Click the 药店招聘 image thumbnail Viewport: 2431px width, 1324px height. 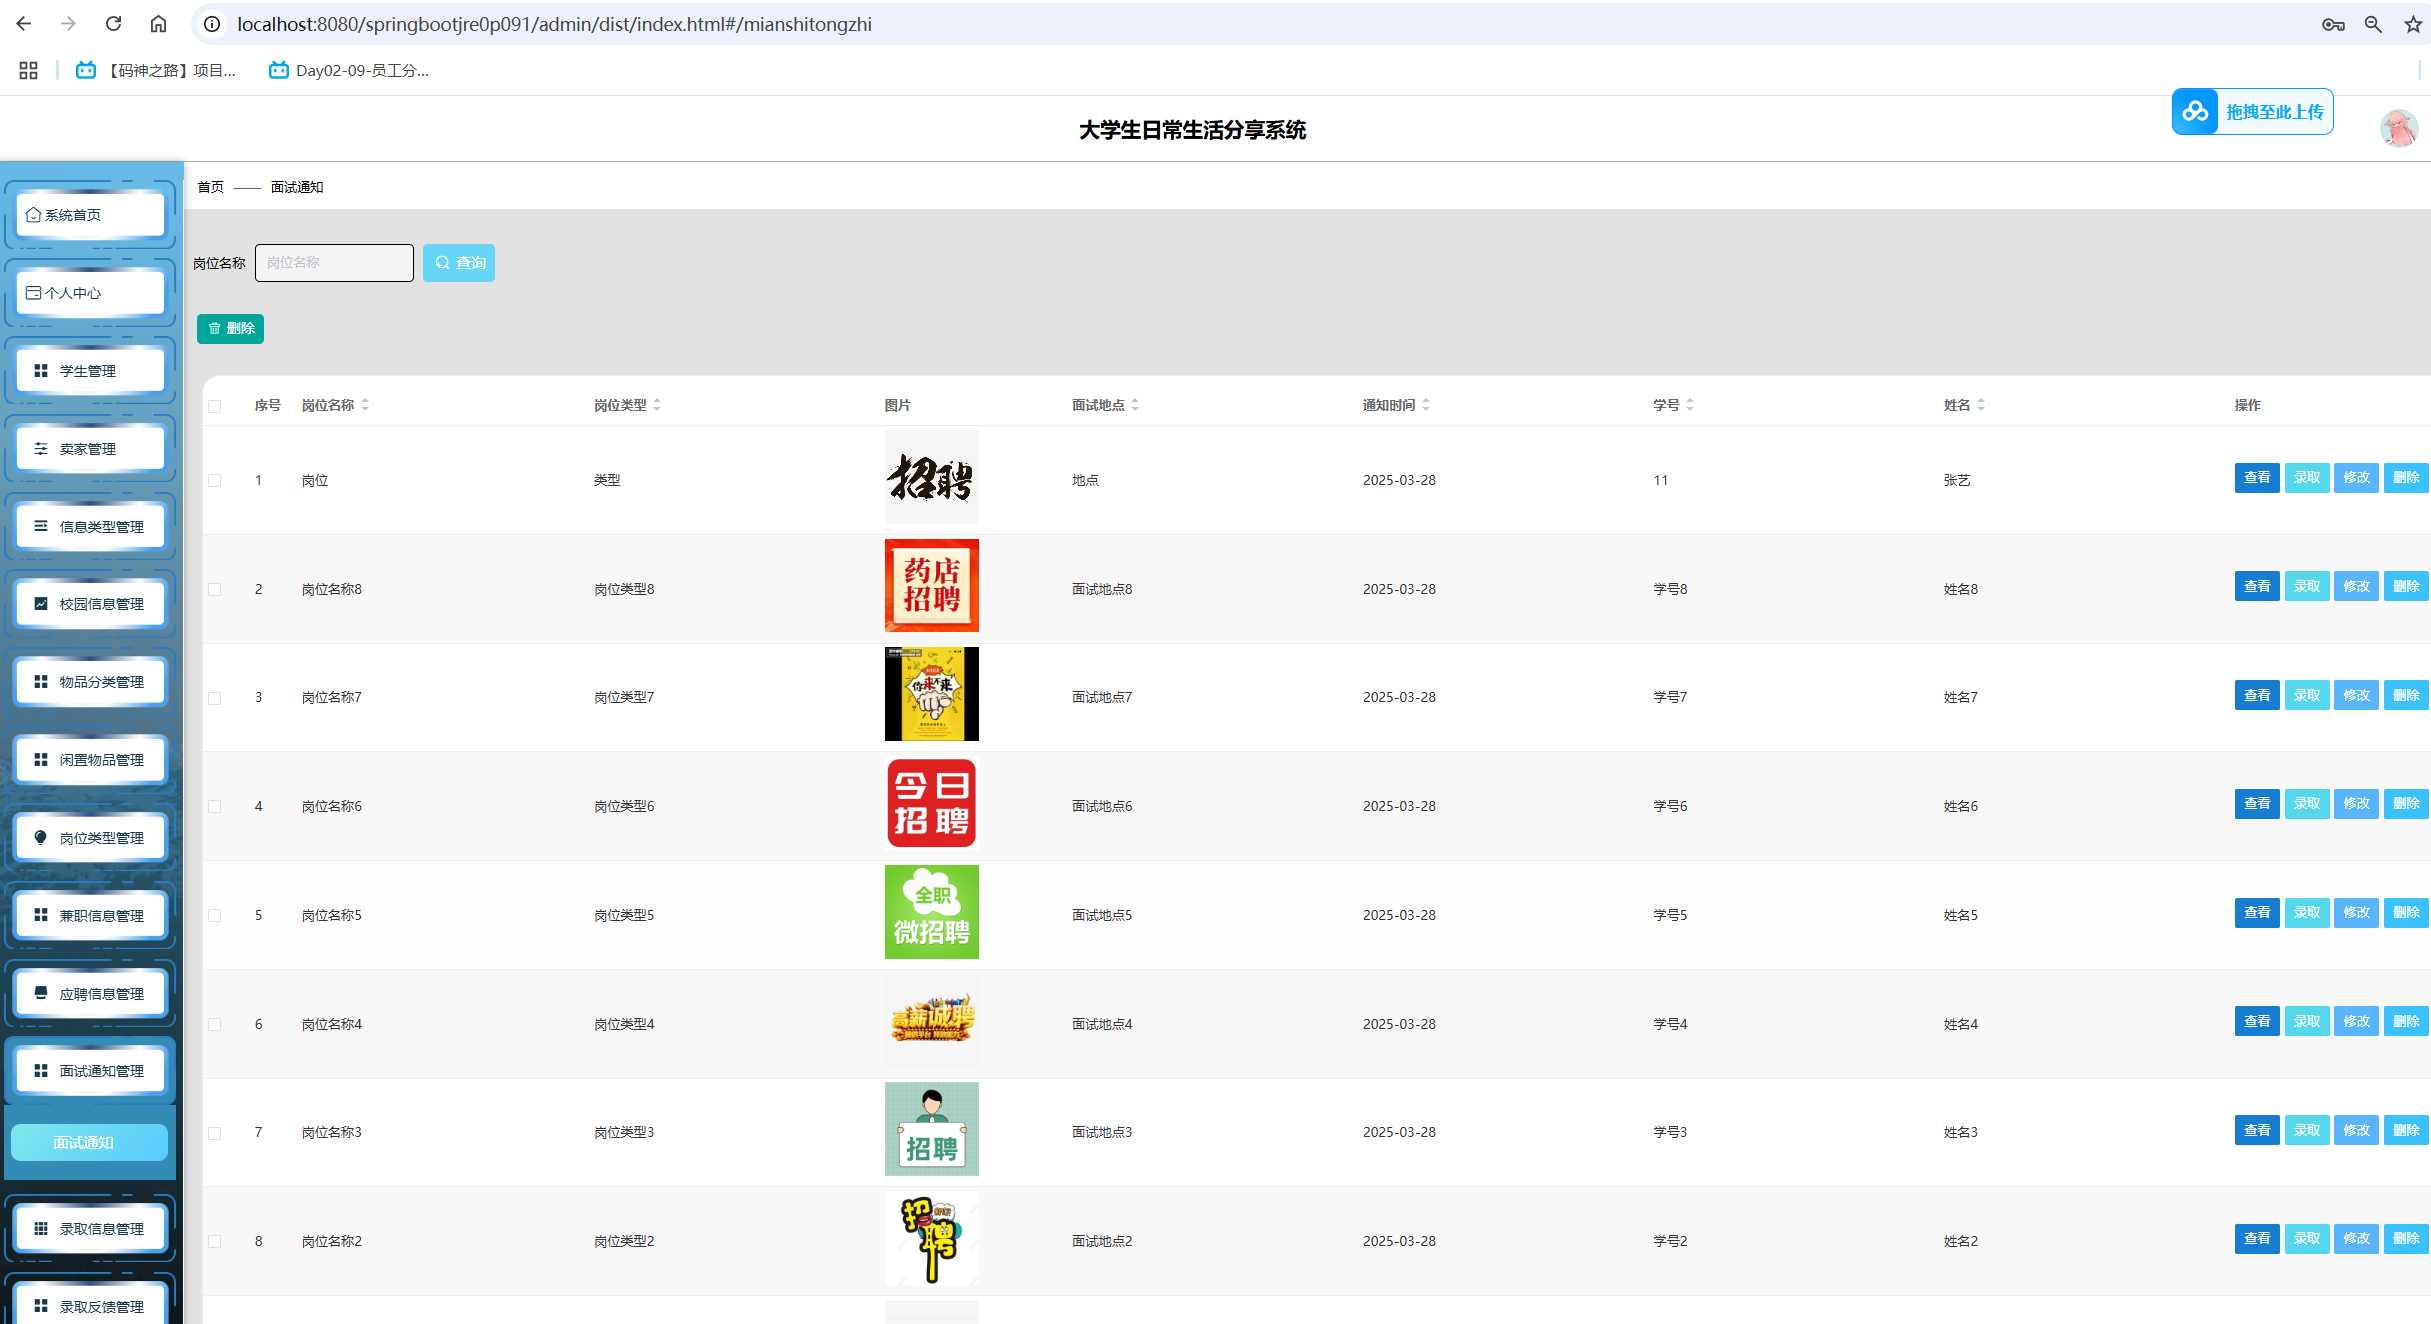(x=931, y=586)
